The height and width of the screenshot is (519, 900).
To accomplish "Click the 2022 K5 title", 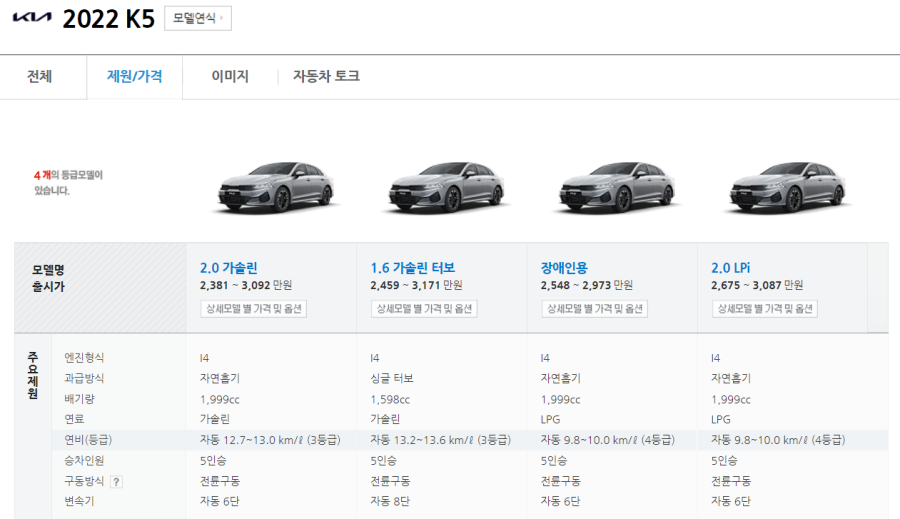I will click(x=108, y=19).
